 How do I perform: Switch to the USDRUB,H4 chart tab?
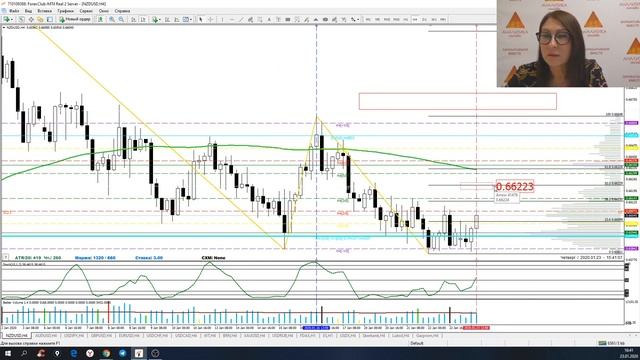[282, 336]
